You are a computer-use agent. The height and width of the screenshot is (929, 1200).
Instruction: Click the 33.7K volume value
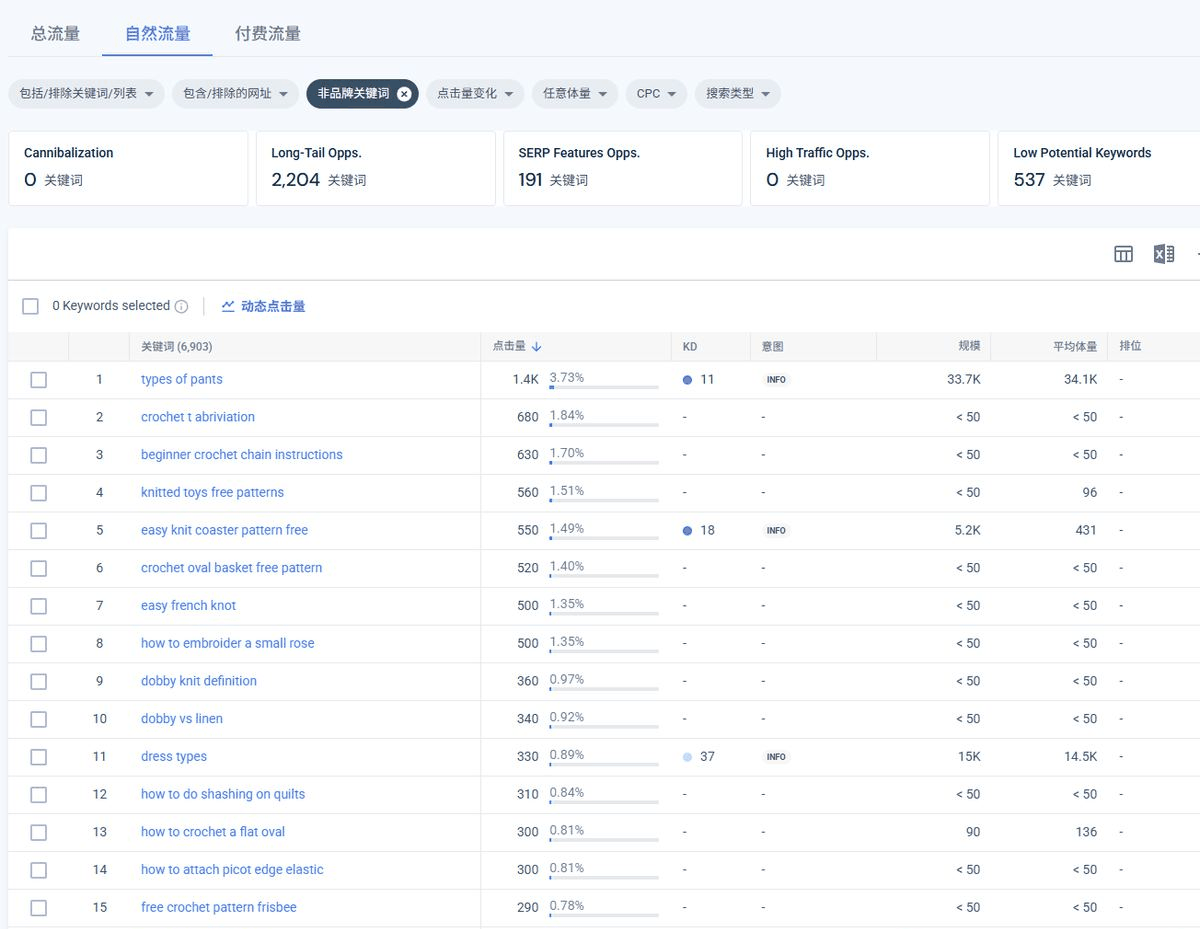963,380
